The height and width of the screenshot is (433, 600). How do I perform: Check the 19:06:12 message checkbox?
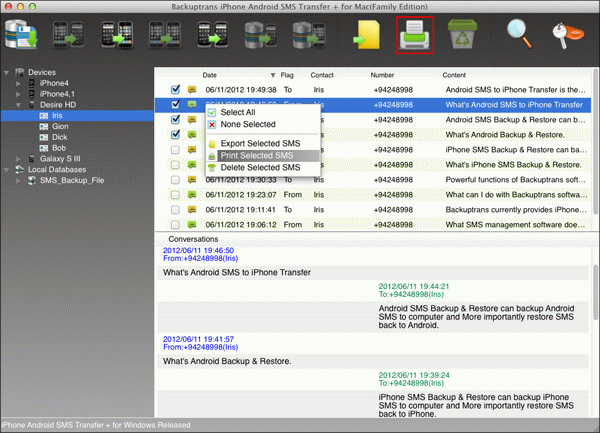(x=175, y=225)
